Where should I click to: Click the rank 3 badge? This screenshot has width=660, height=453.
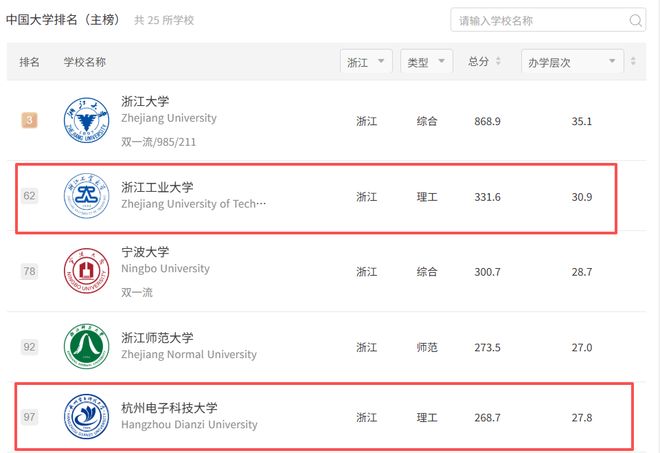(x=30, y=121)
